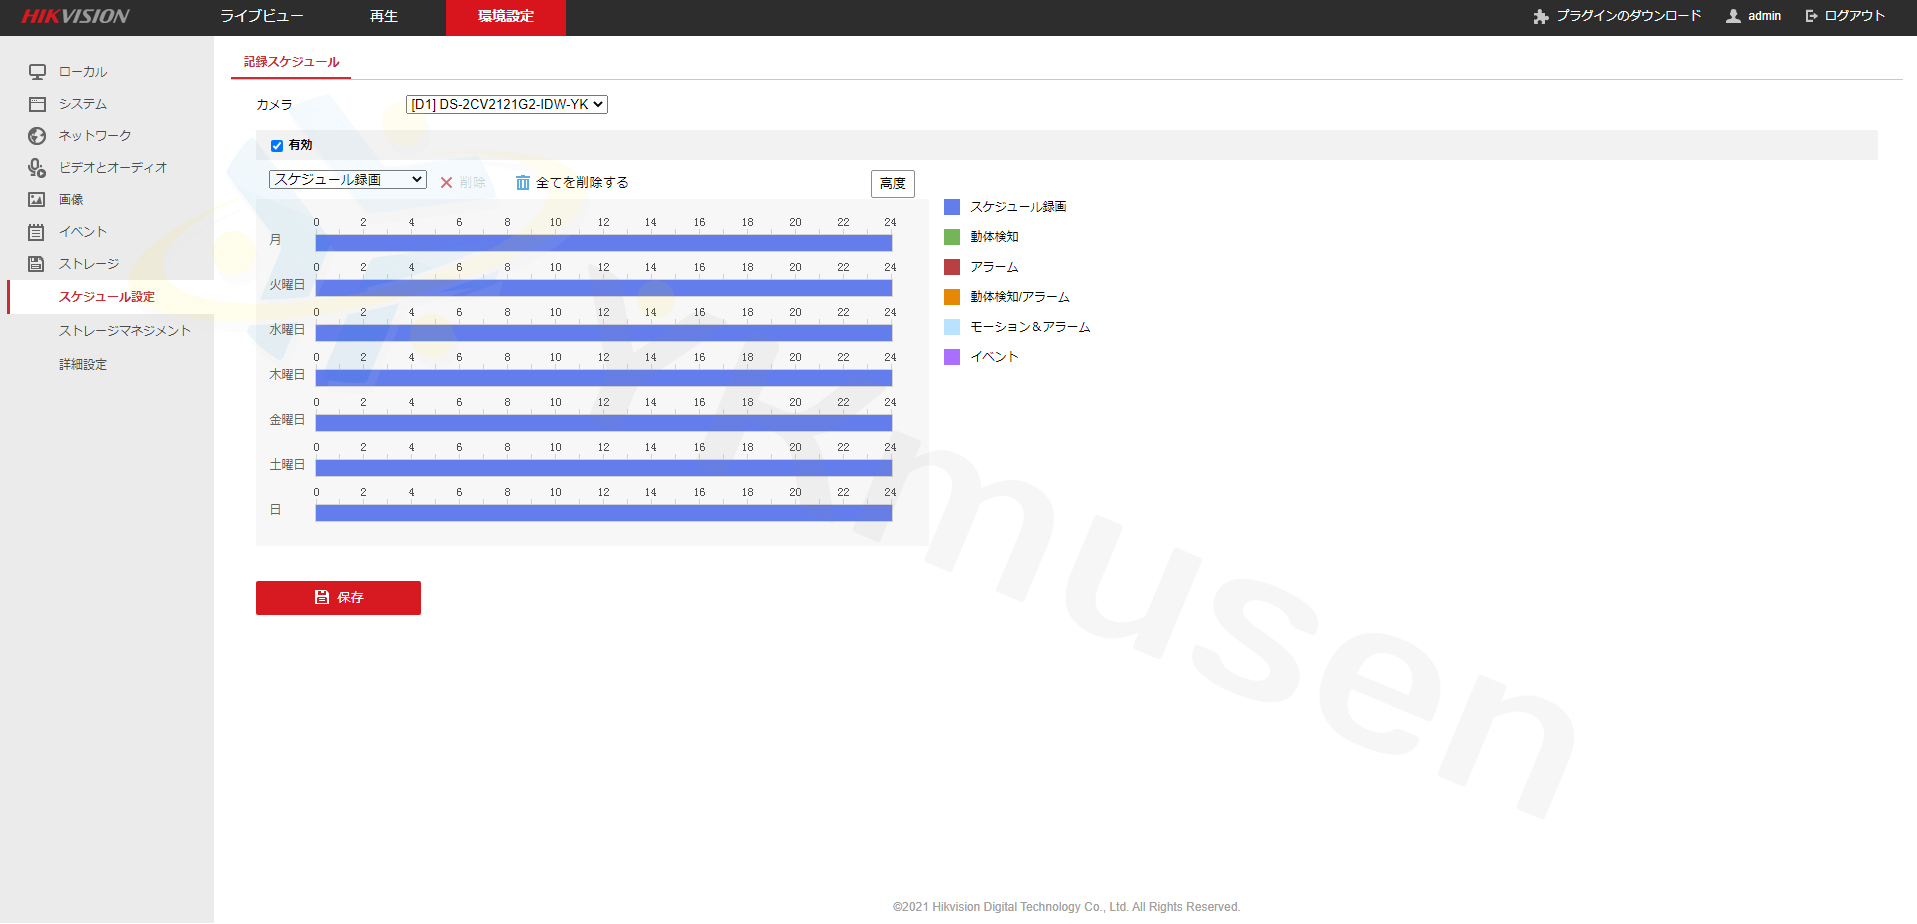Click the ログアウト link
Screen dimensions: 1917x924
(1845, 16)
